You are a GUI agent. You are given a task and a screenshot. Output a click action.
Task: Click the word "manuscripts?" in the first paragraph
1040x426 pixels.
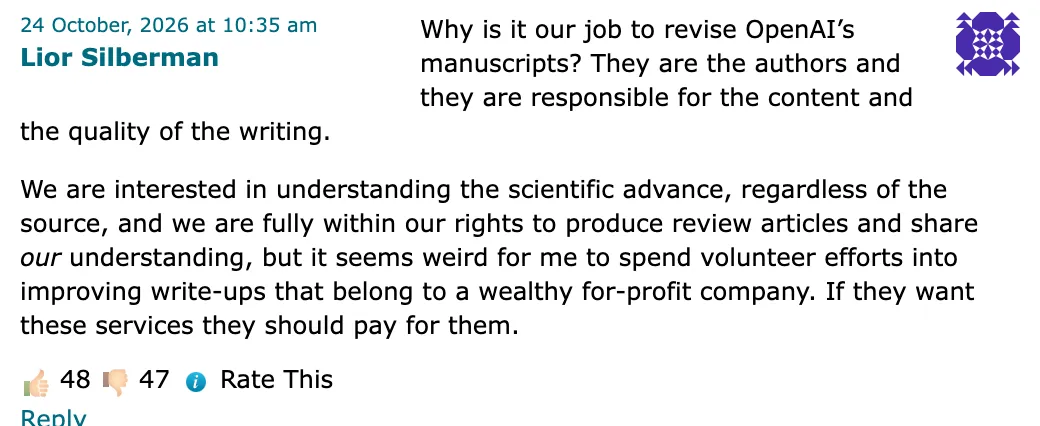(501, 64)
